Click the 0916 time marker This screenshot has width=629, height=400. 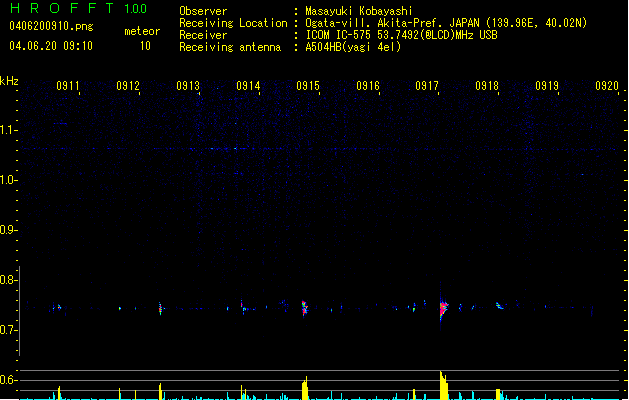tap(368, 86)
